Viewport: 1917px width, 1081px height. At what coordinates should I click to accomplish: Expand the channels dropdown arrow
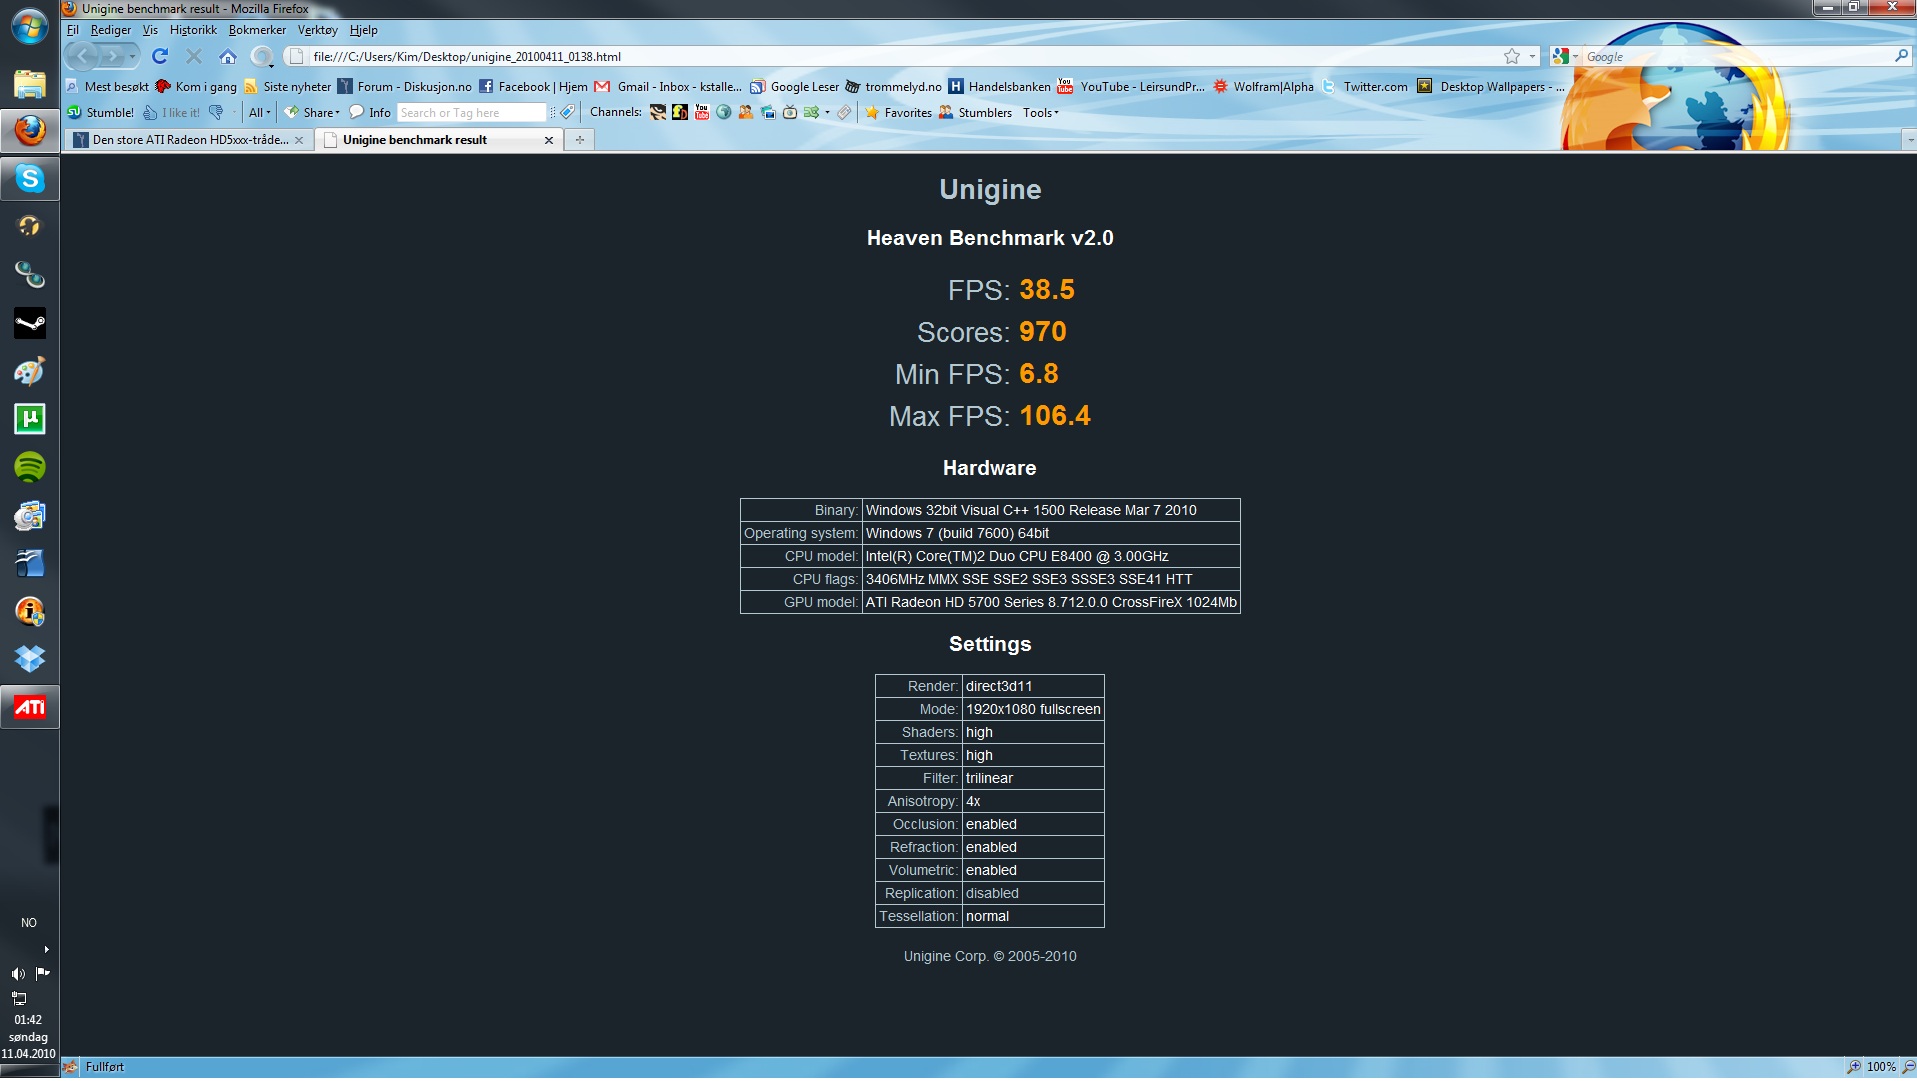(x=828, y=113)
